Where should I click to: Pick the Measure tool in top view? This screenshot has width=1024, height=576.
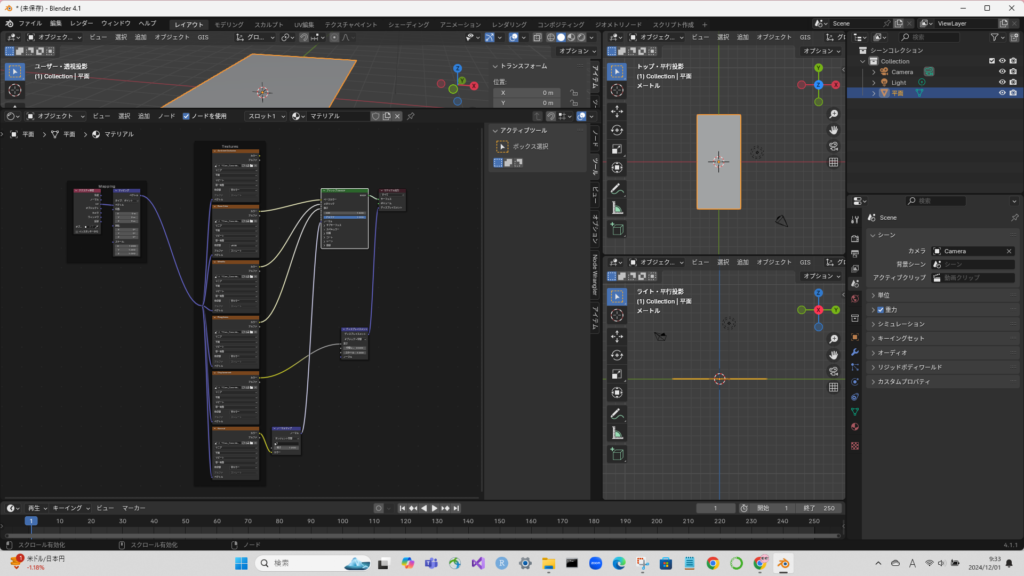(x=616, y=208)
